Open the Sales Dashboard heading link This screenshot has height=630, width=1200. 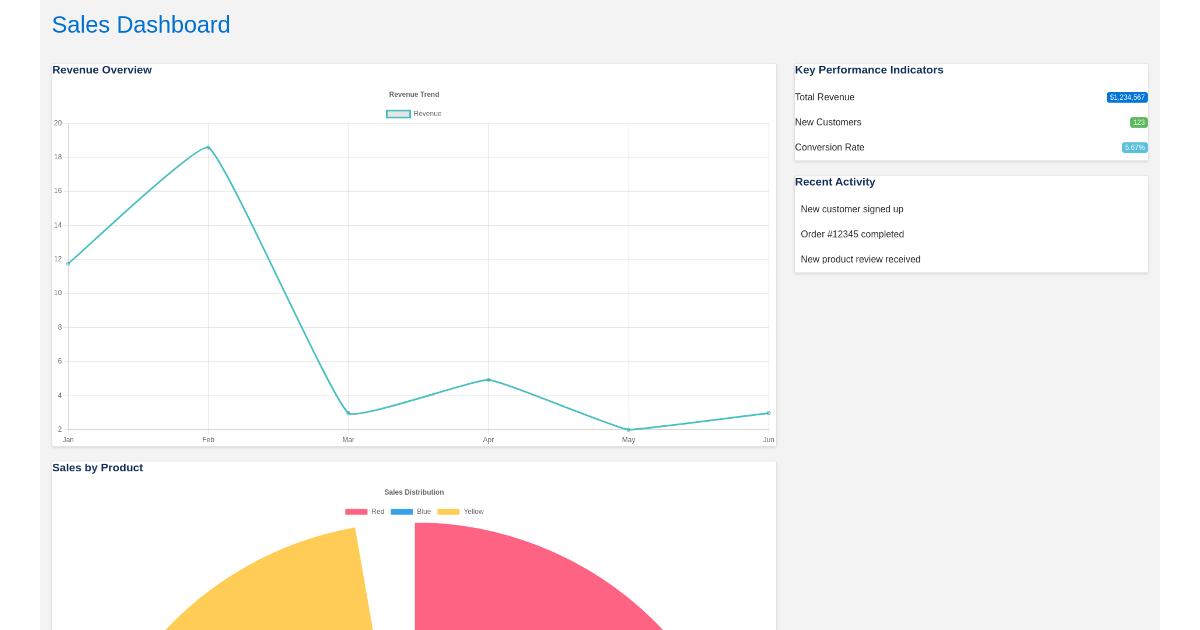tap(141, 24)
